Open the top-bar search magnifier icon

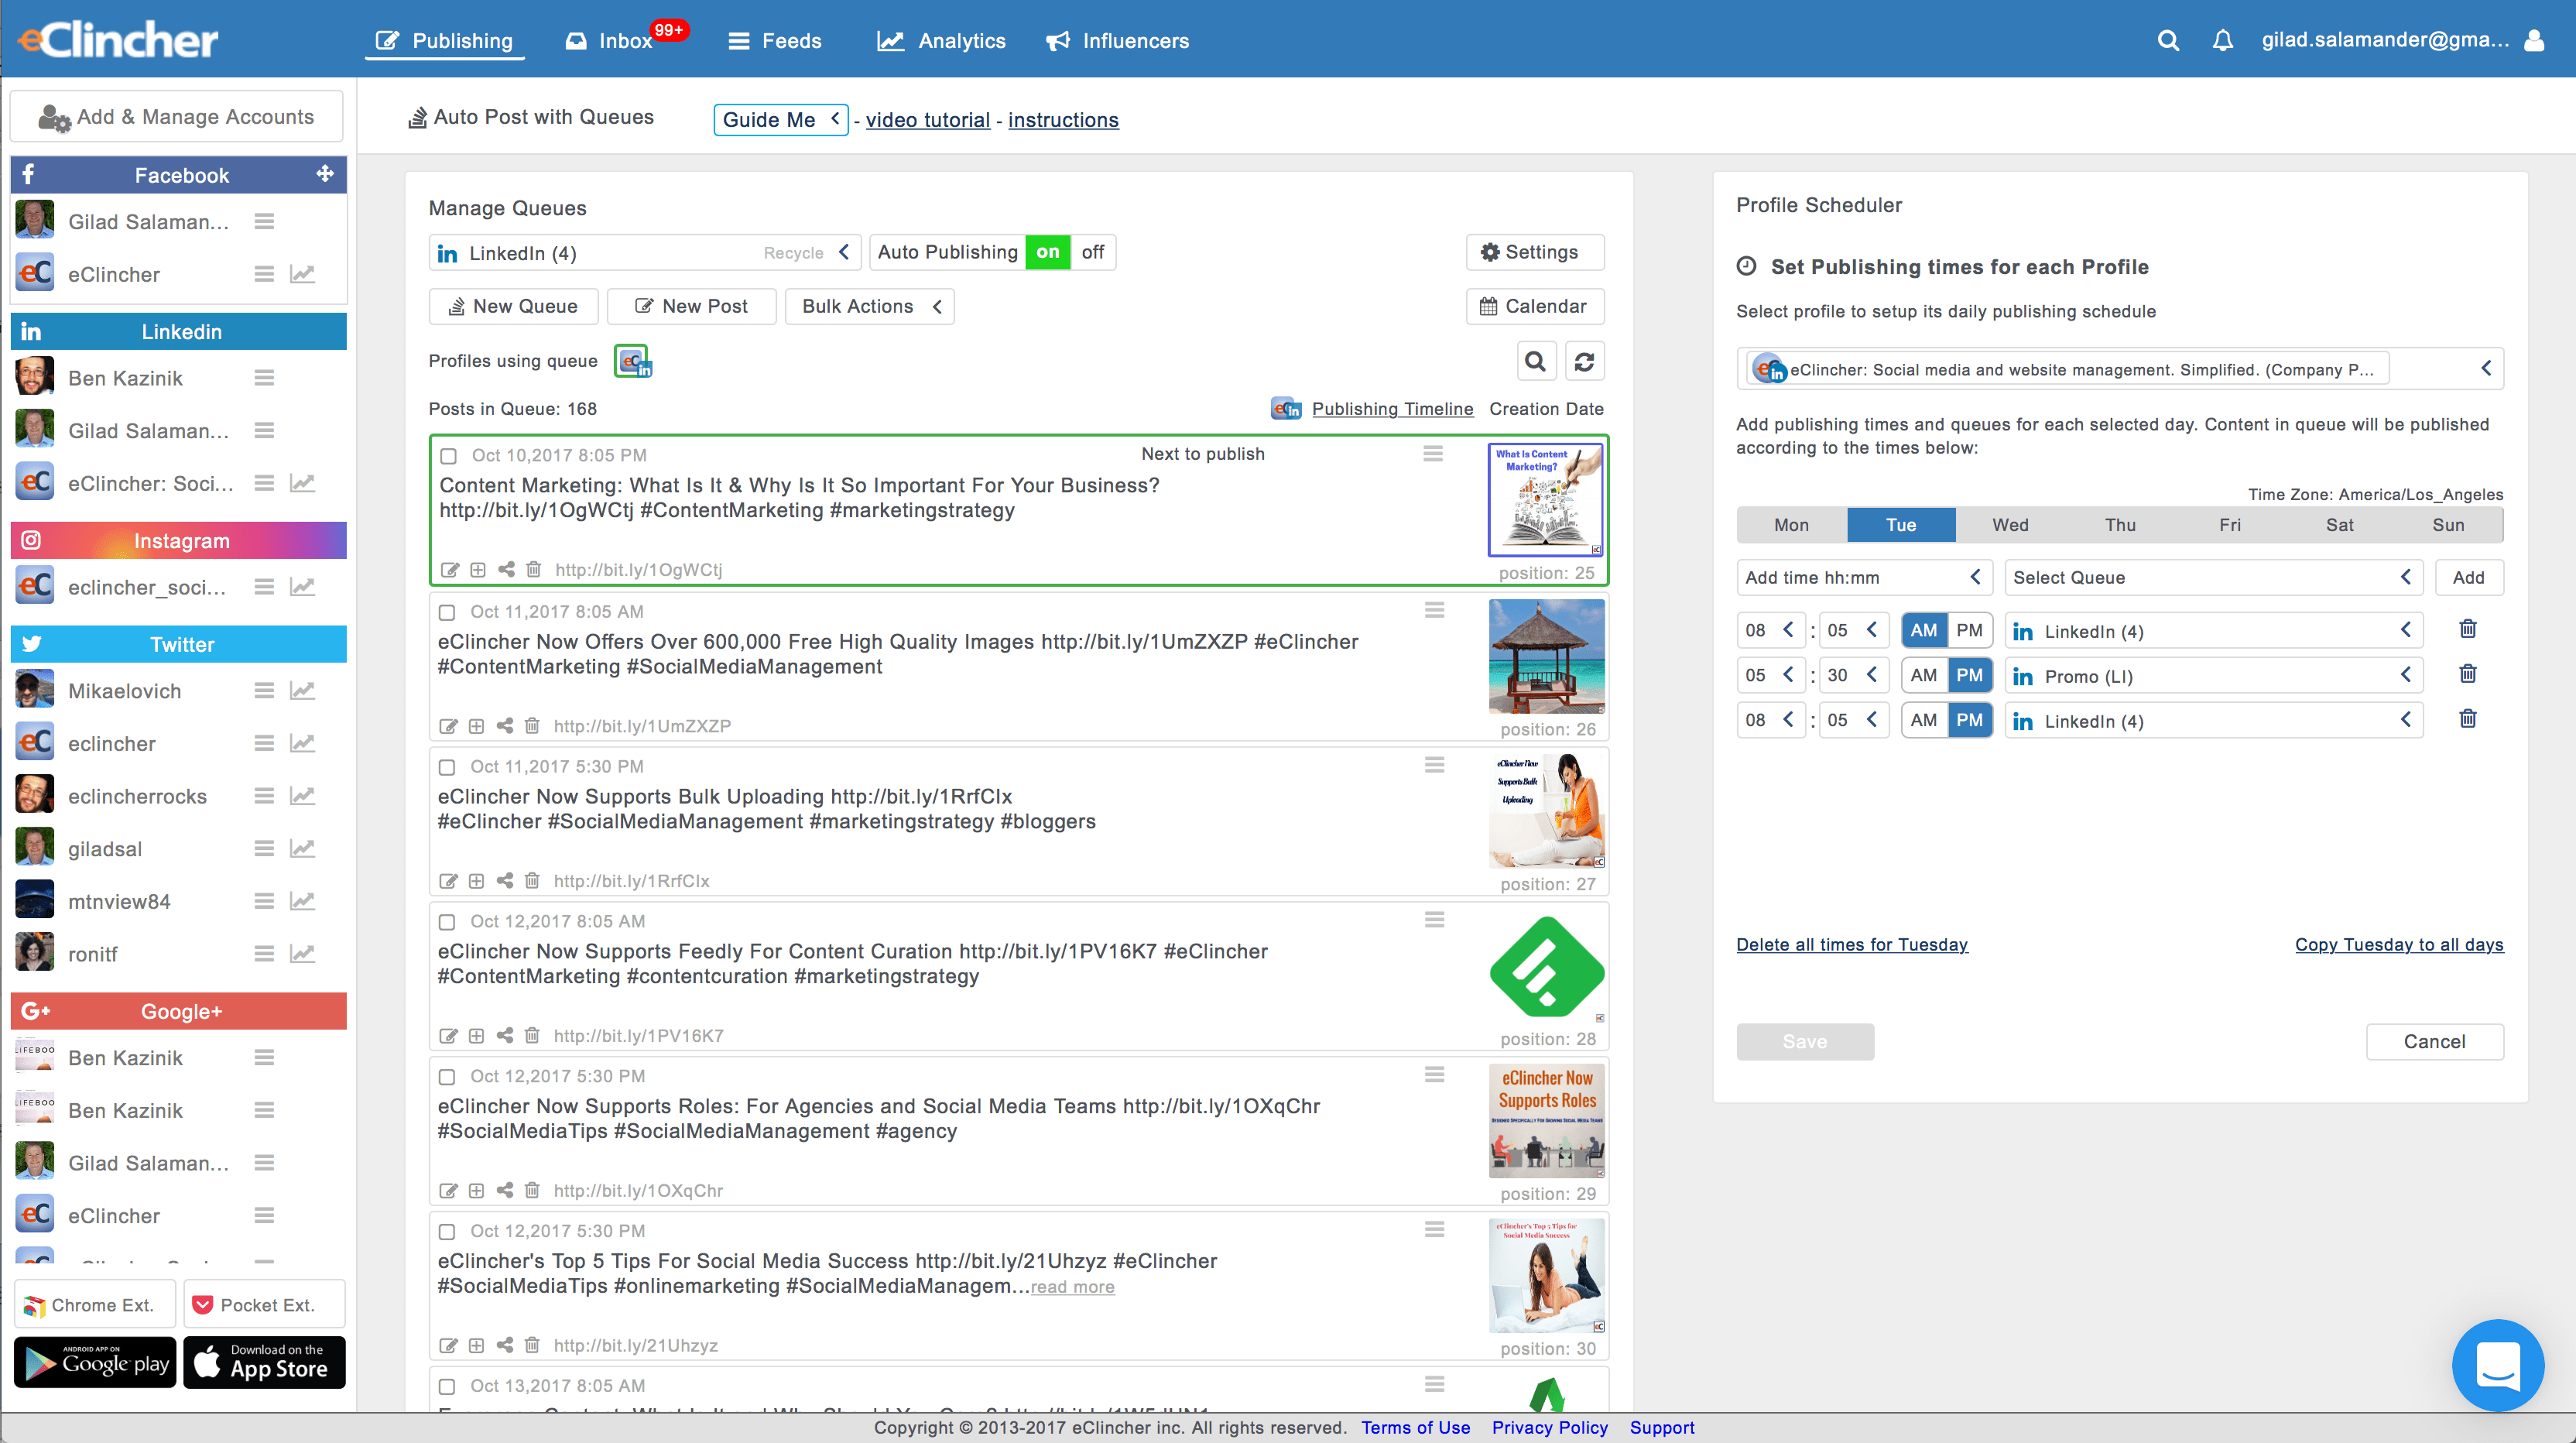tap(2167, 40)
